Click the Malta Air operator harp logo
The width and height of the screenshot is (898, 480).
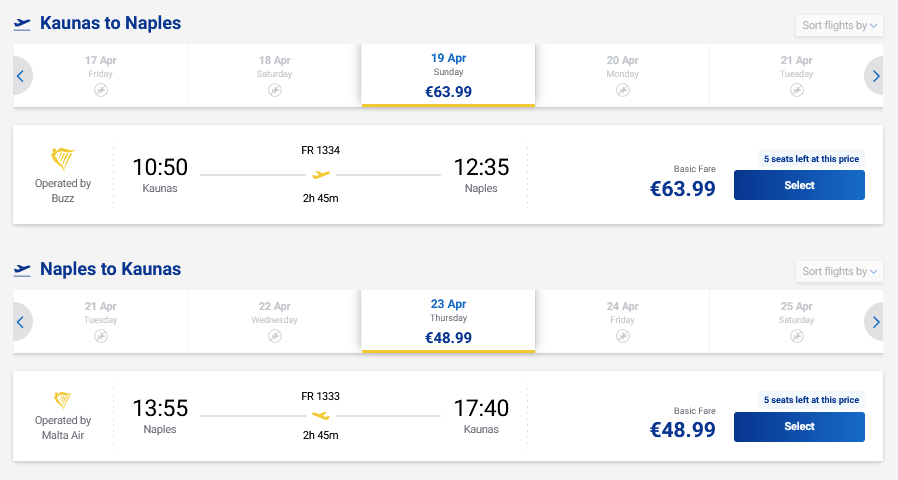coord(63,402)
